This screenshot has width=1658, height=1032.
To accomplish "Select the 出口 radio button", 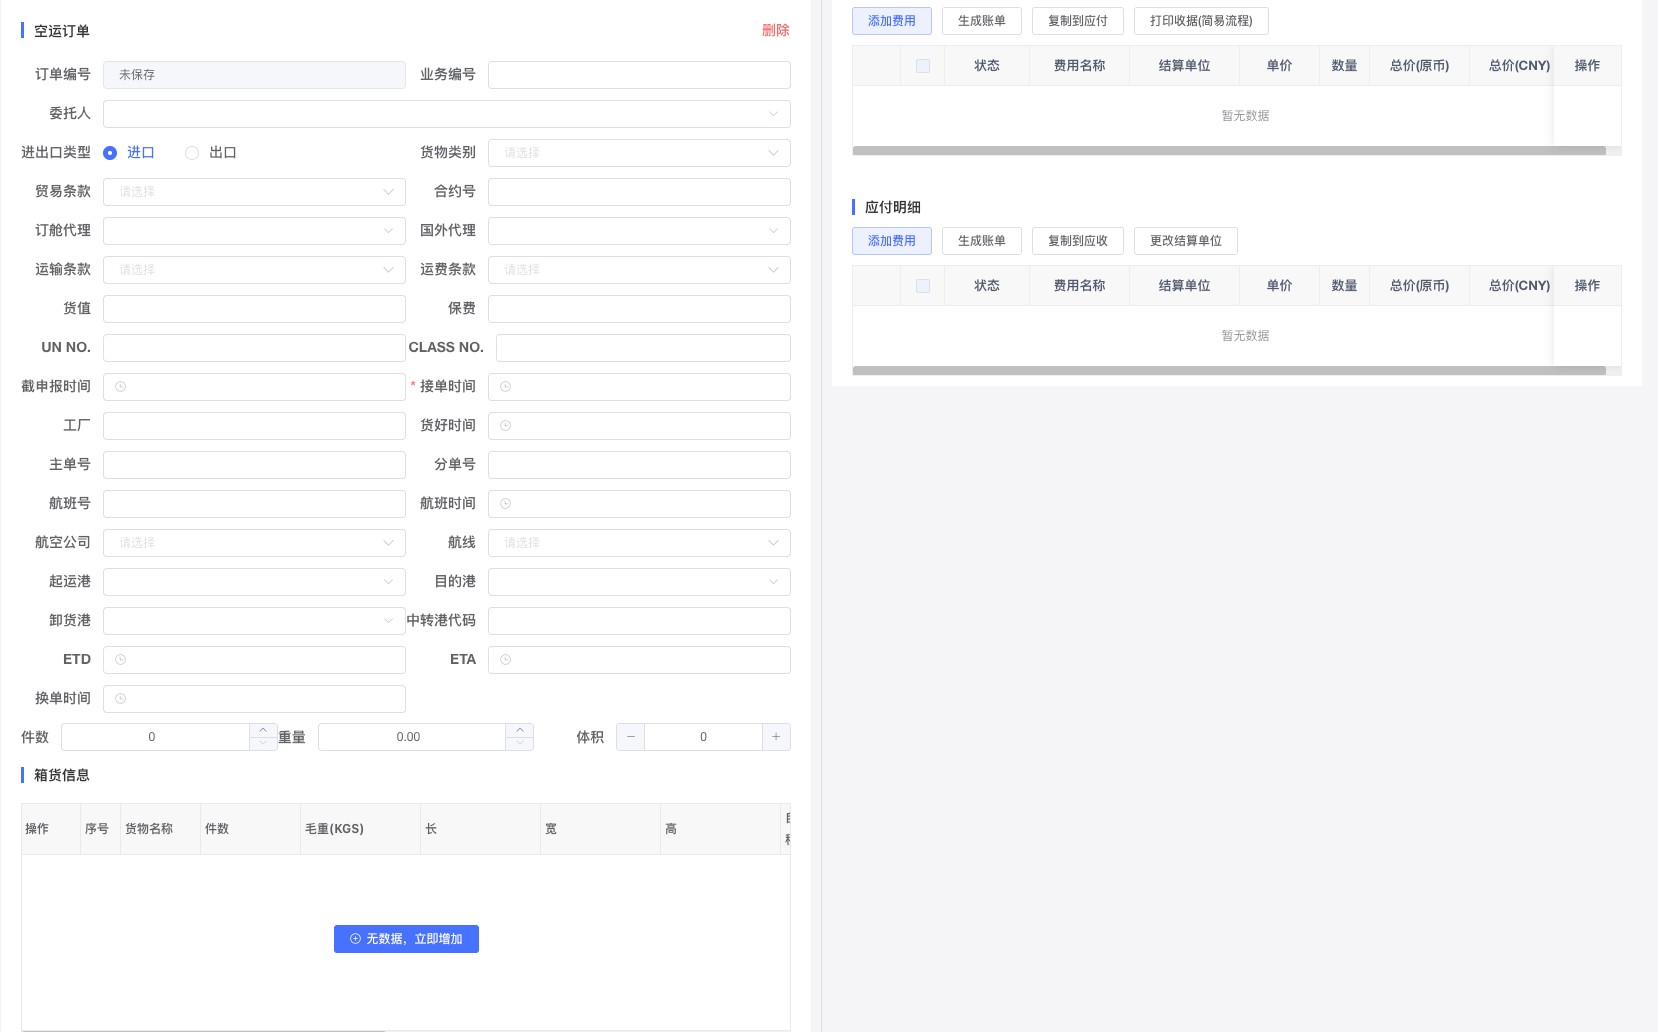I will (x=192, y=153).
